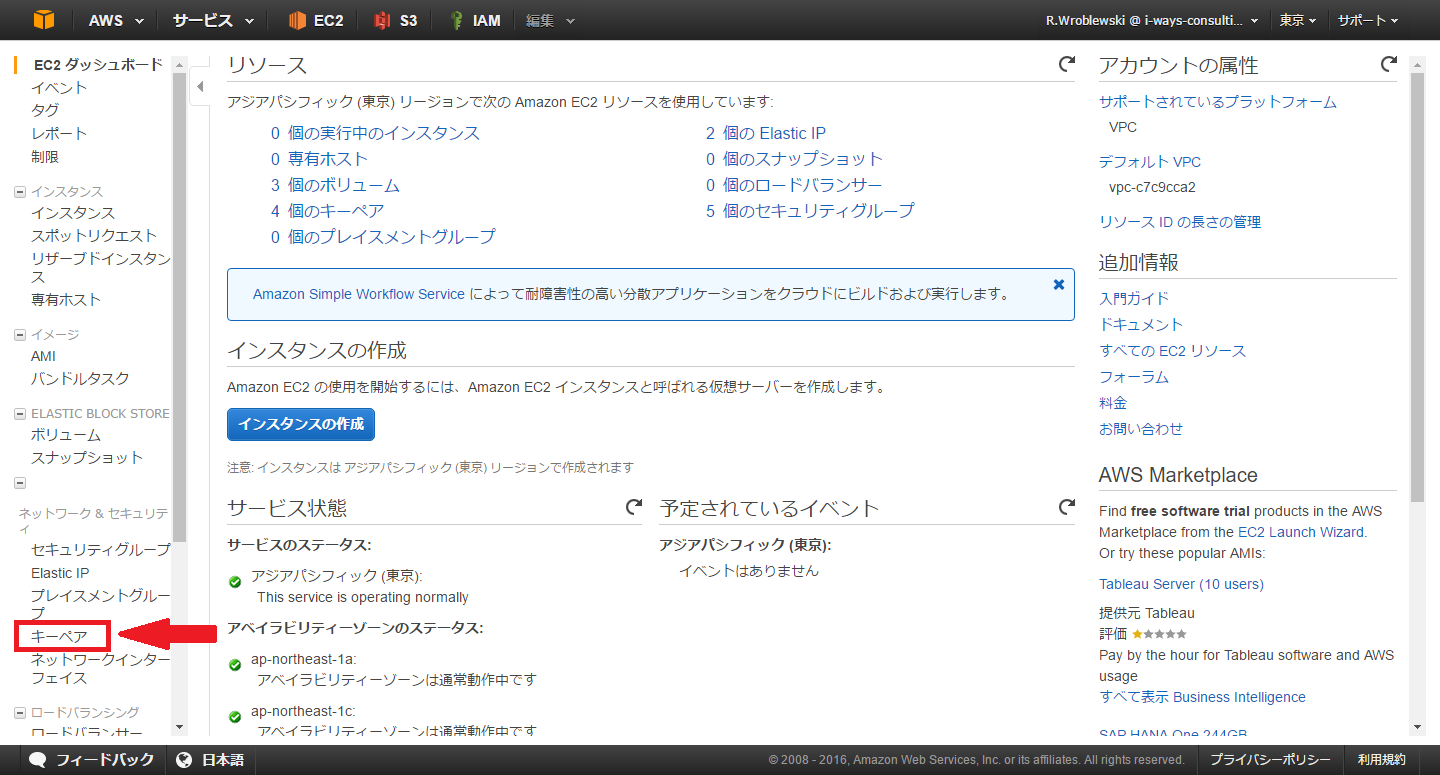This screenshot has width=1440, height=775.
Task: Open バンドルタスク in the sidebar
Action: 80,379
